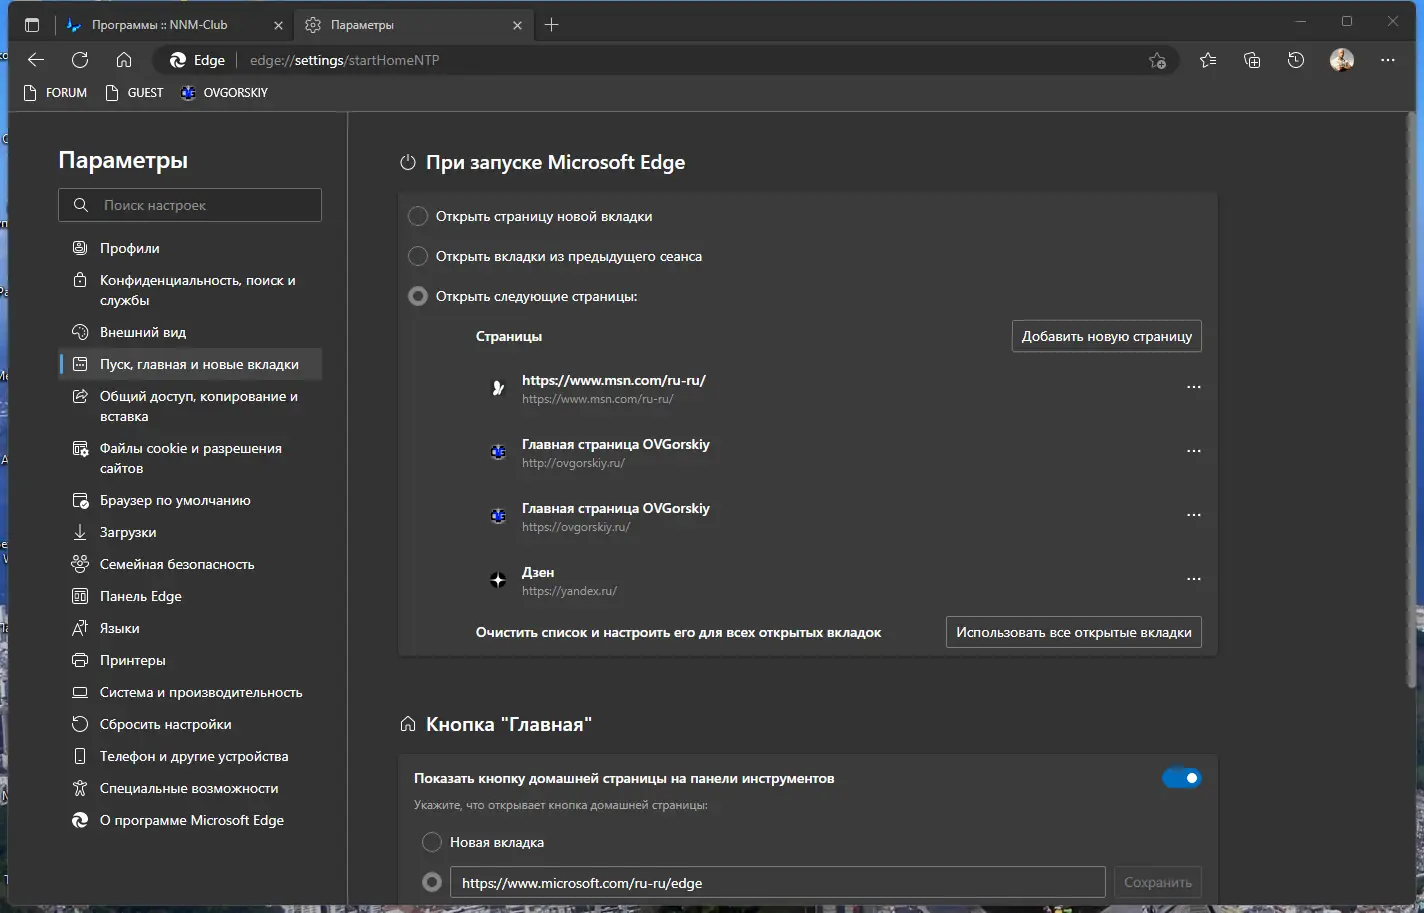Switch to the NNM-Club tab
Screen dimensions: 1424x913
point(160,25)
